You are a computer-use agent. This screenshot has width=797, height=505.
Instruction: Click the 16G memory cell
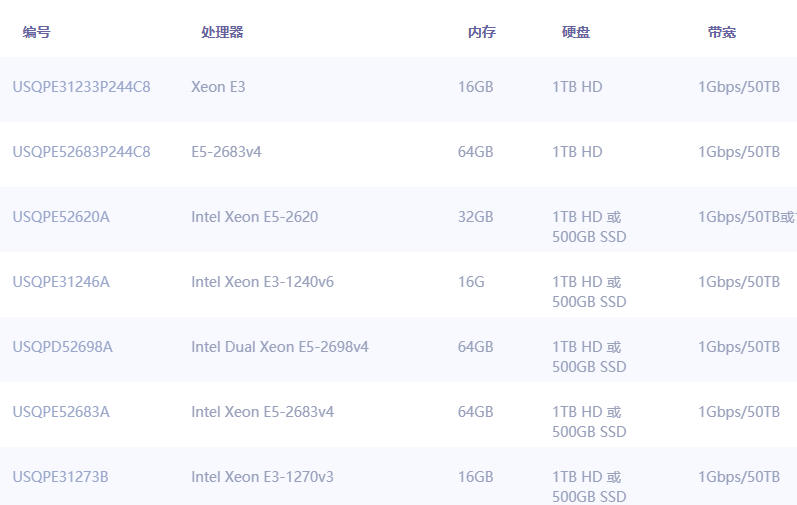click(x=471, y=282)
